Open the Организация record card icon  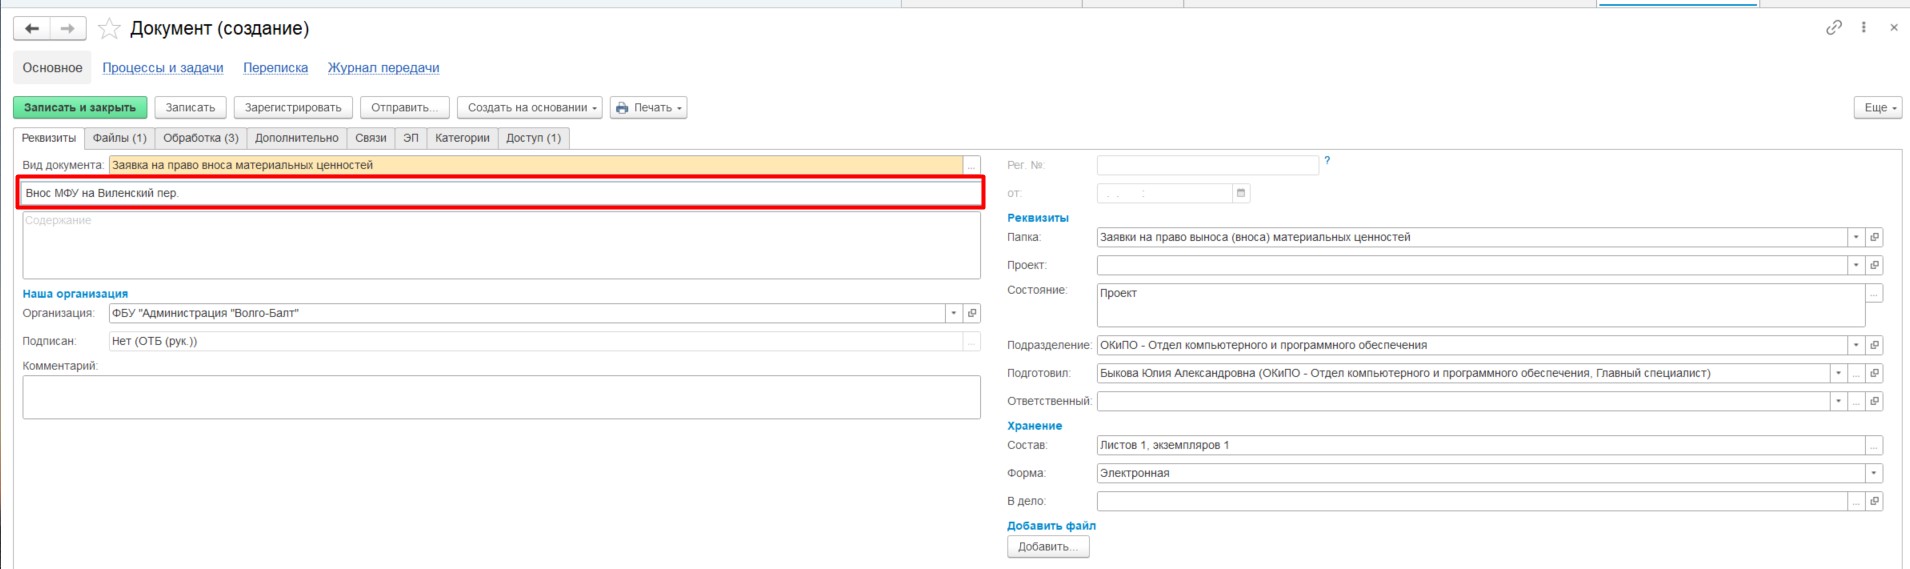pos(971,313)
